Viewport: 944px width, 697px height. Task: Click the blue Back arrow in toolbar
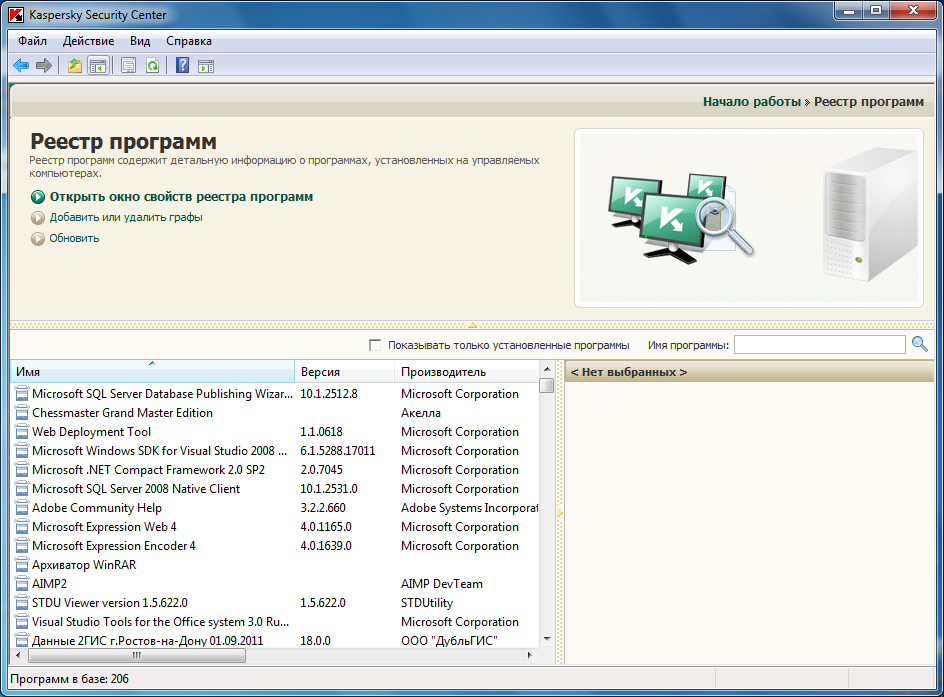click(21, 66)
